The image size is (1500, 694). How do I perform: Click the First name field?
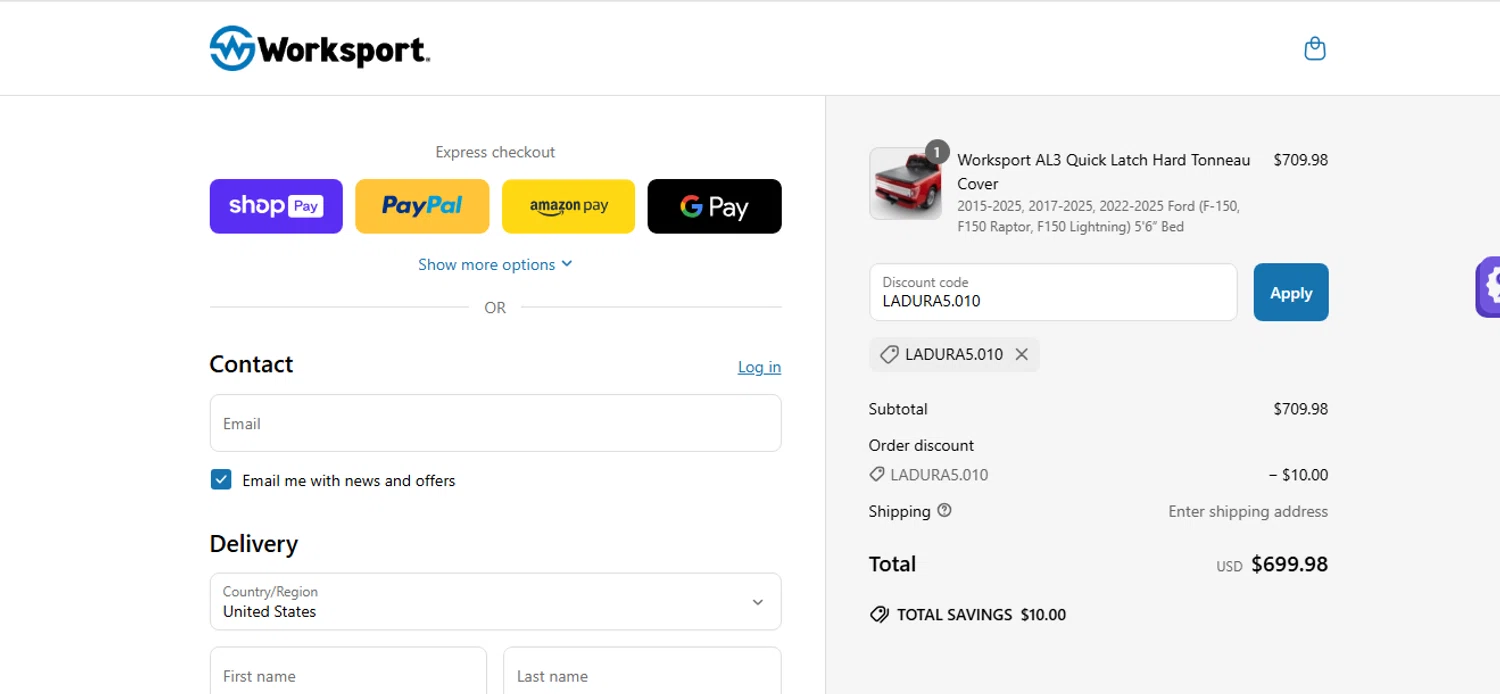point(348,671)
